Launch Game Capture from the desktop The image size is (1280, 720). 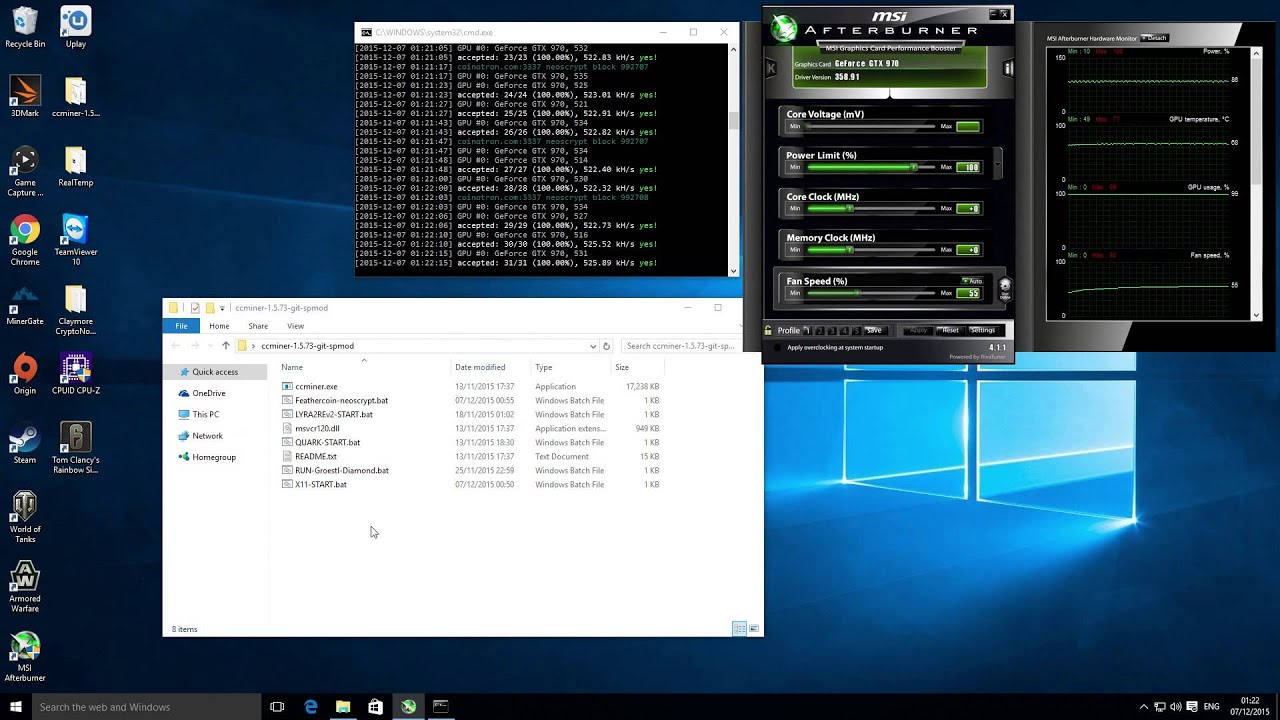tap(25, 172)
